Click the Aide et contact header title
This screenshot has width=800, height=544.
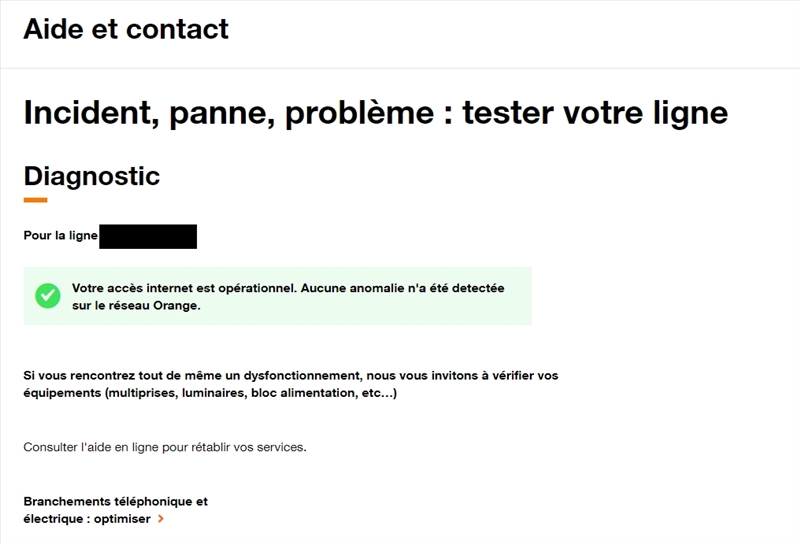pyautogui.click(x=126, y=29)
